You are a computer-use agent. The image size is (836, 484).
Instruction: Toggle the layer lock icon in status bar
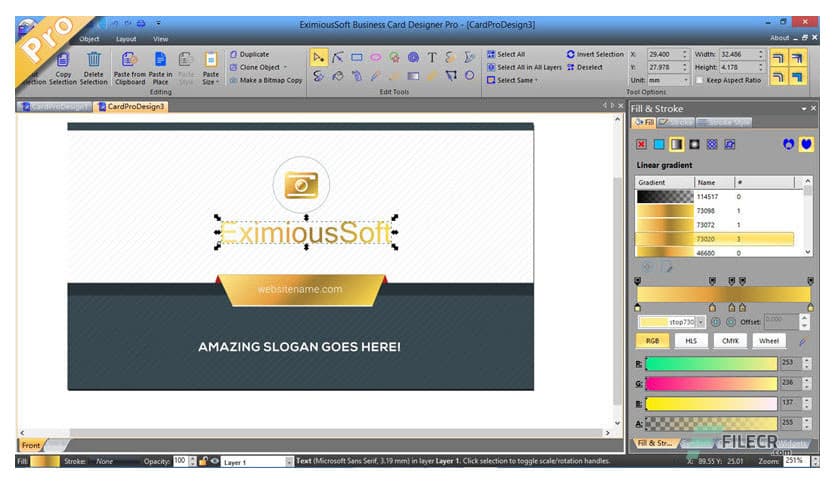pos(203,461)
